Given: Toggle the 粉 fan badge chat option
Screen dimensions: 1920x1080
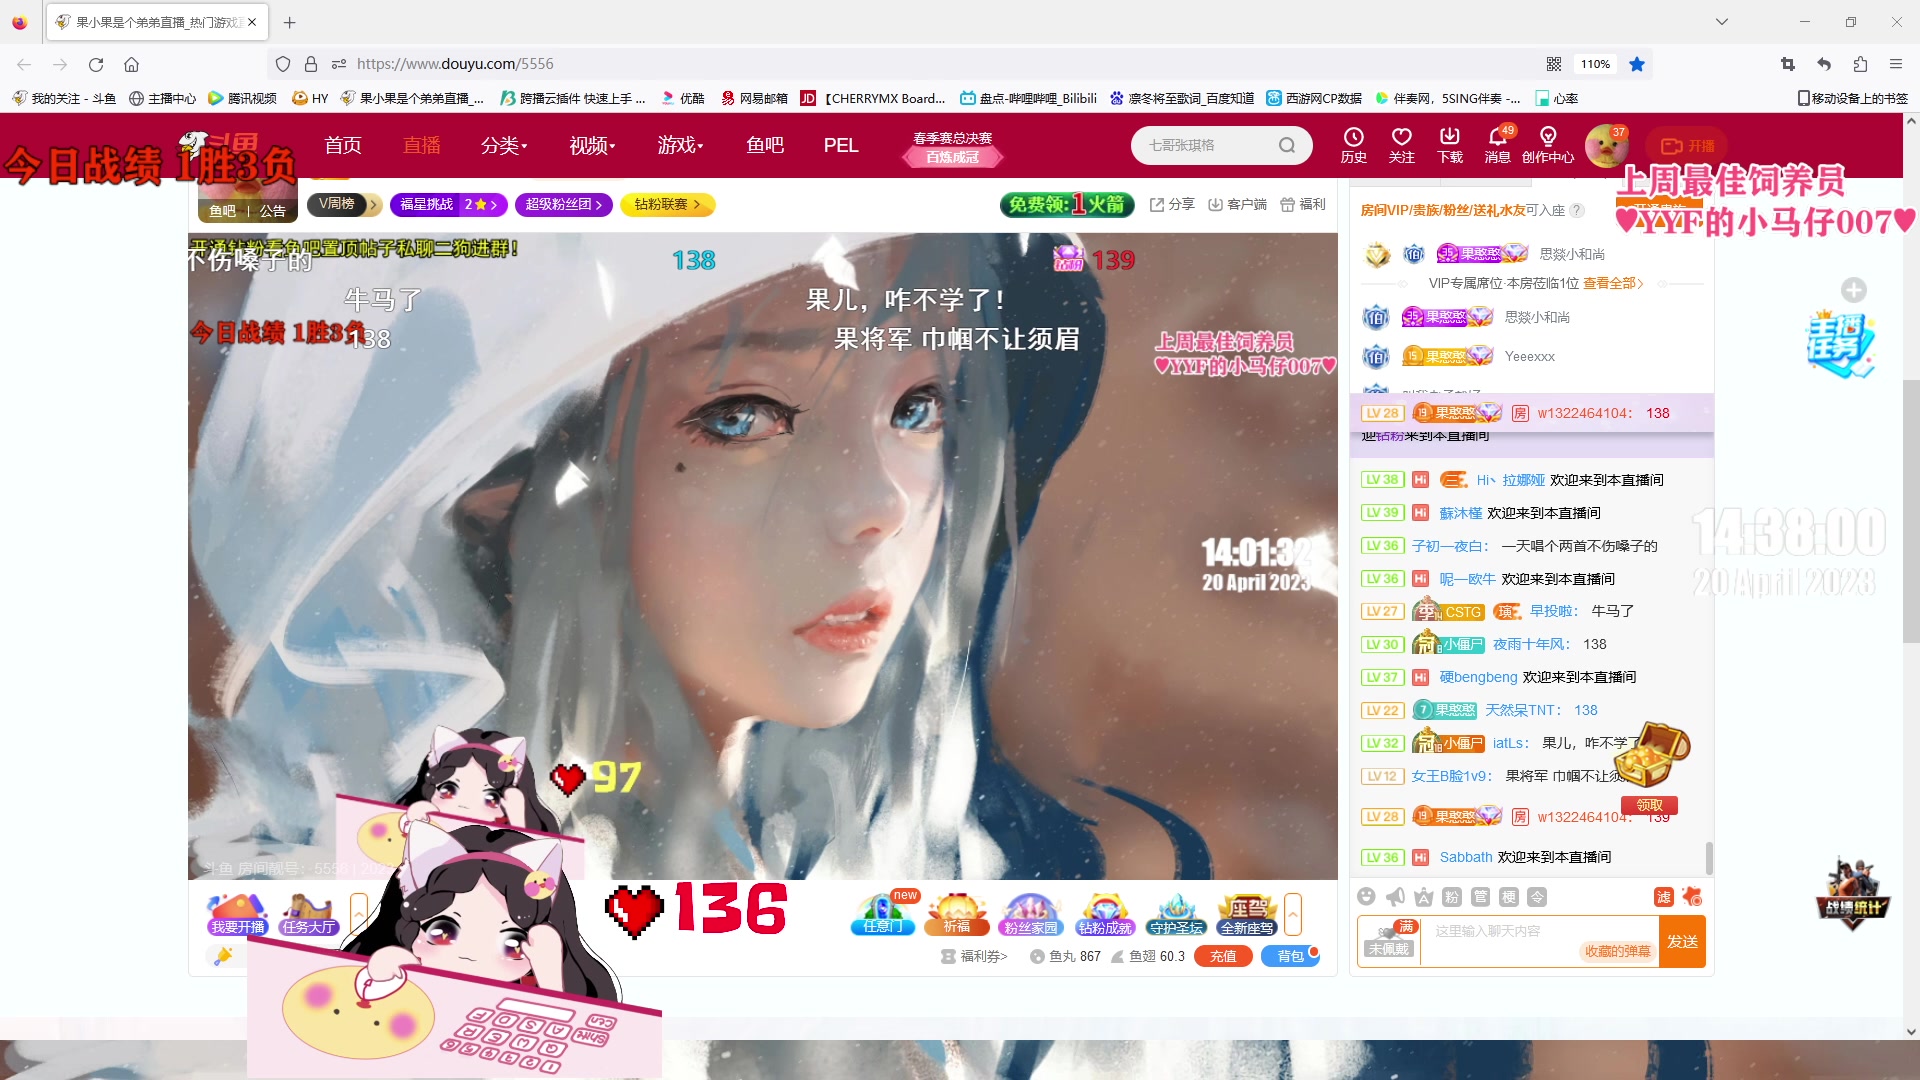Looking at the screenshot, I should pos(1452,897).
